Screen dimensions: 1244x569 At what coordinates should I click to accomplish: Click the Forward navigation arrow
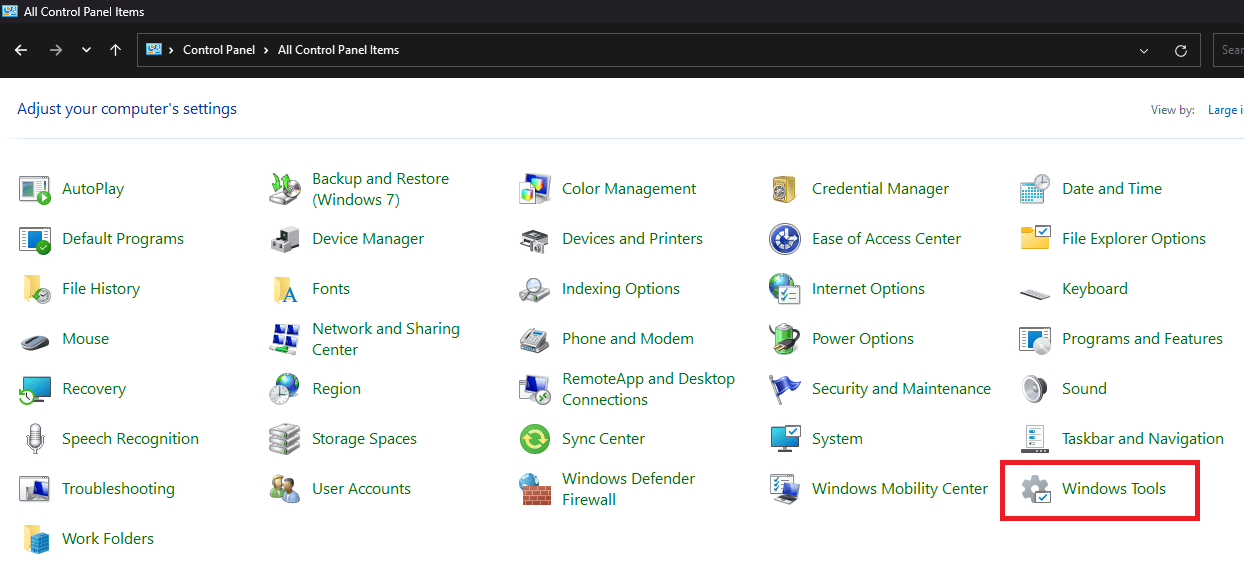(56, 50)
